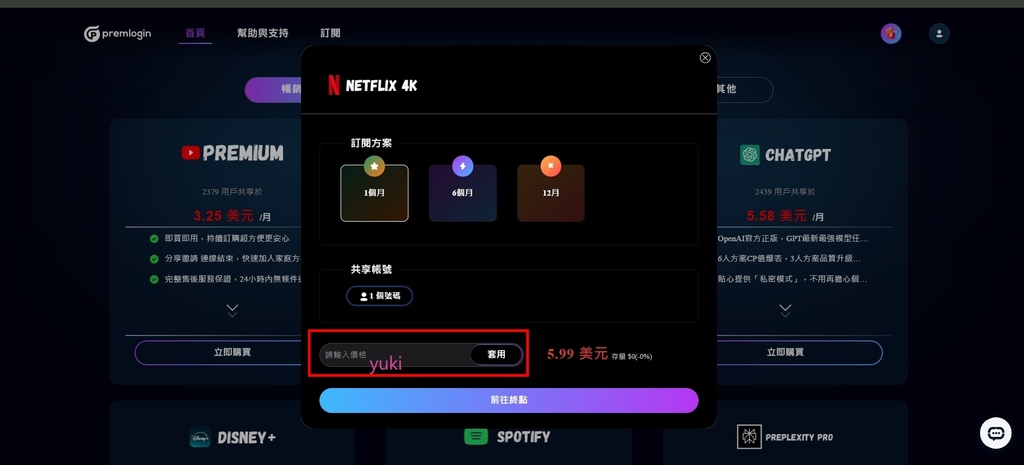Select the 12月 subscription plan

[551, 193]
